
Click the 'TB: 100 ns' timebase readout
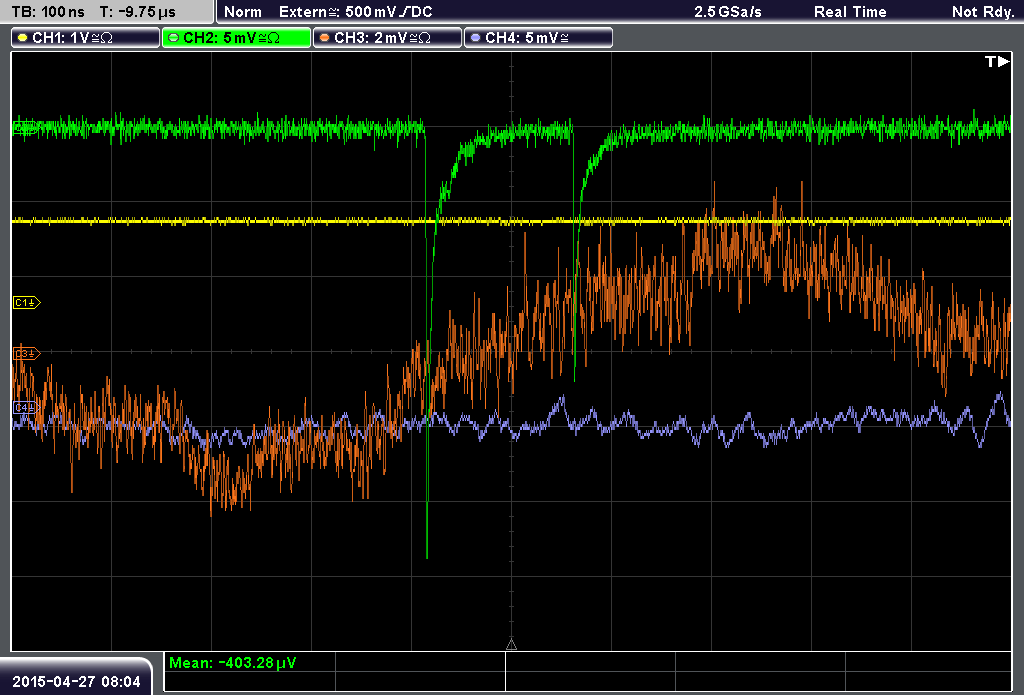click(x=49, y=12)
